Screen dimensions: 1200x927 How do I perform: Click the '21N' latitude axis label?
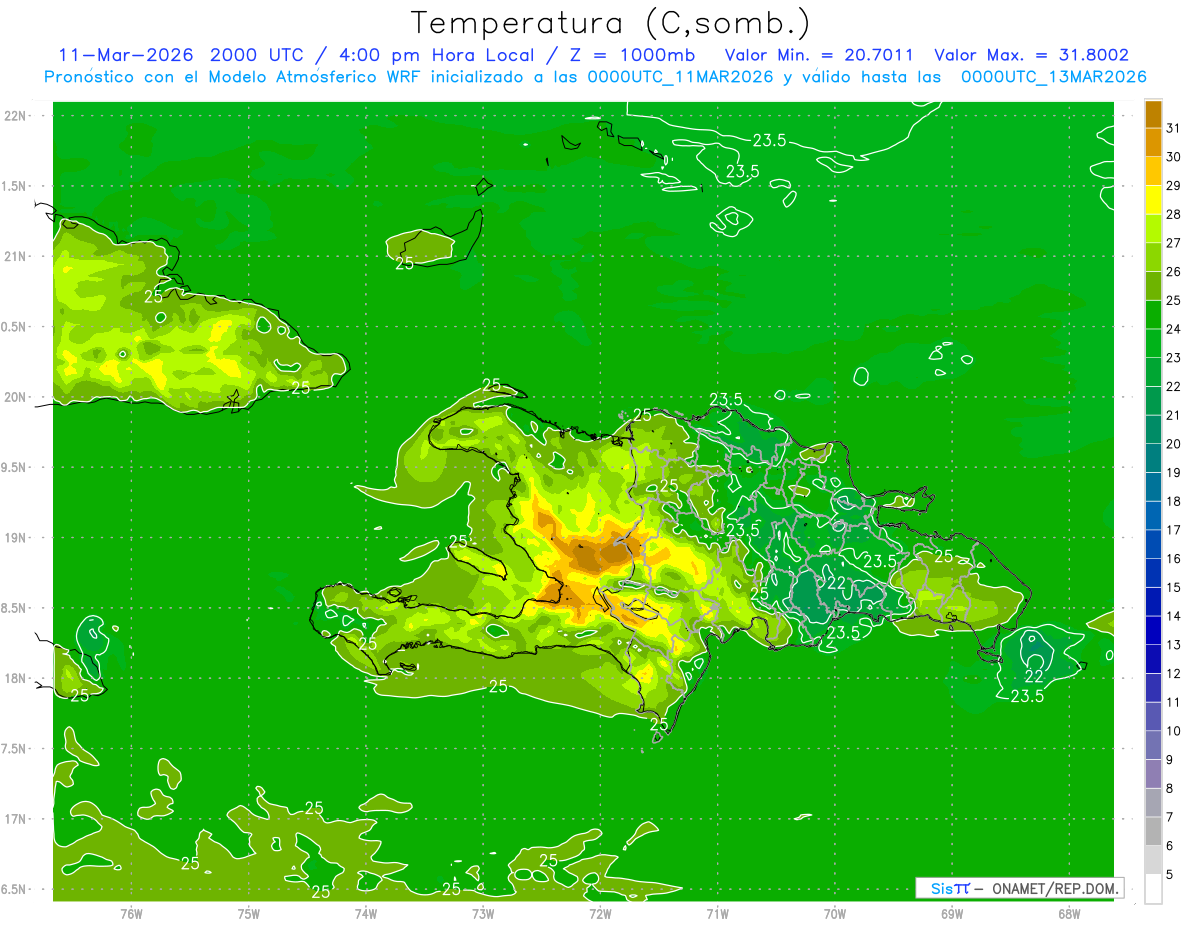click(16, 256)
